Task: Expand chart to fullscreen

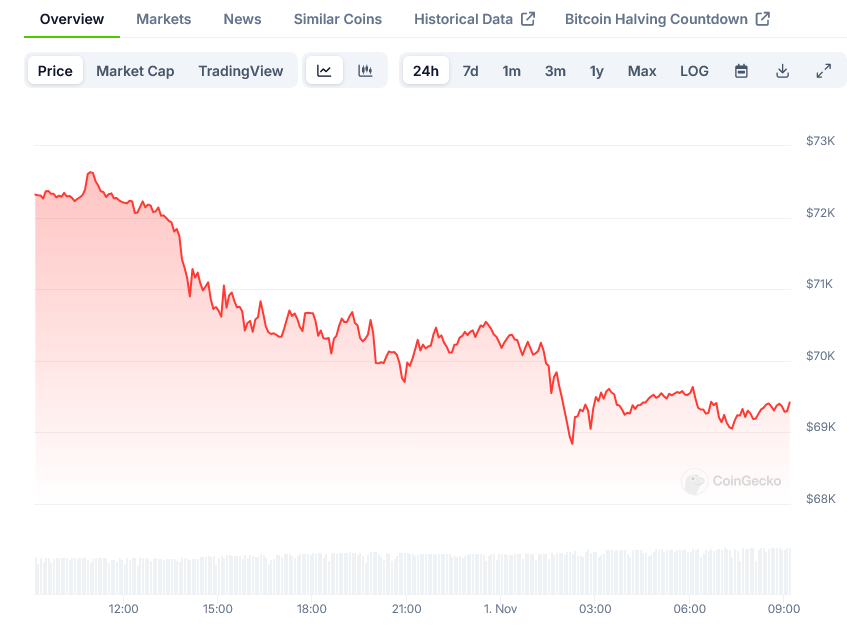Action: click(823, 71)
